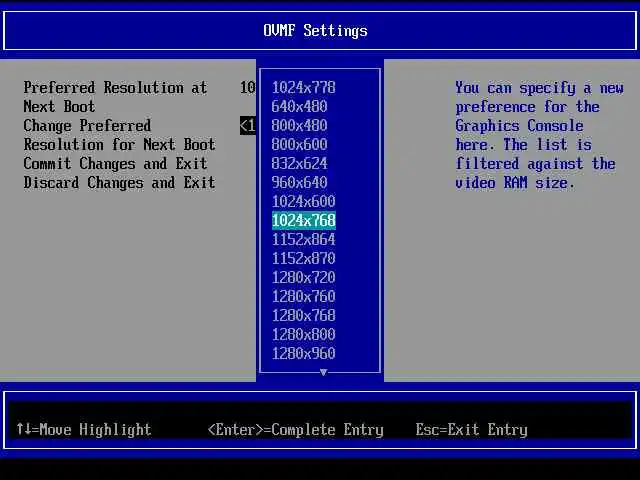The height and width of the screenshot is (480, 640).
Task: Click the OVMF Settings title
Action: (315, 31)
